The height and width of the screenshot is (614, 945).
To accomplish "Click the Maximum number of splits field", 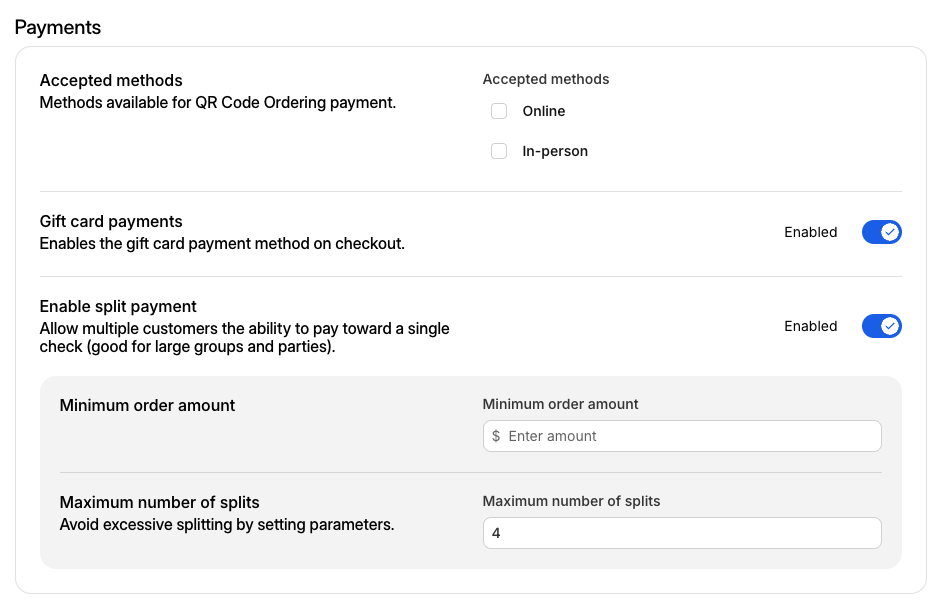I will tap(681, 533).
